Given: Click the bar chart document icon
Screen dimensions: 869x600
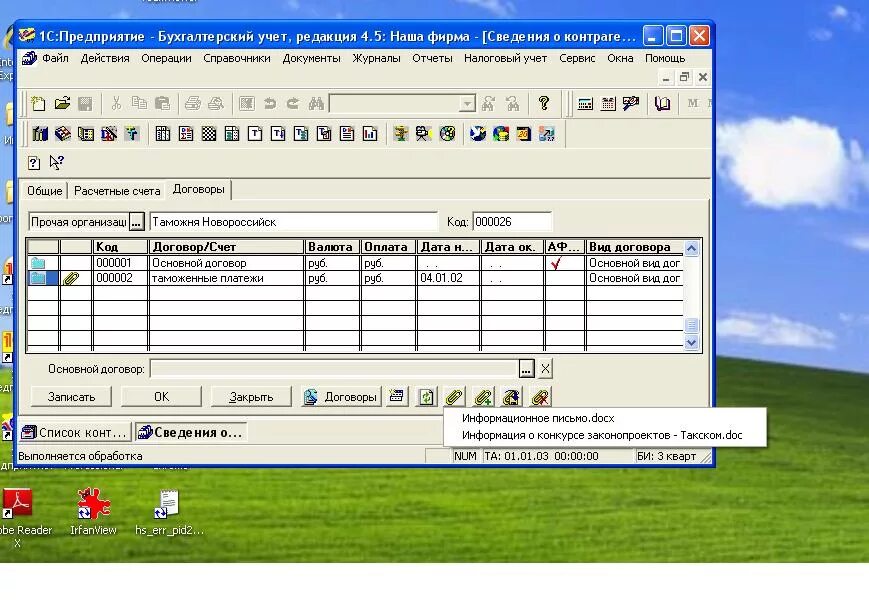Looking at the screenshot, I should point(370,134).
